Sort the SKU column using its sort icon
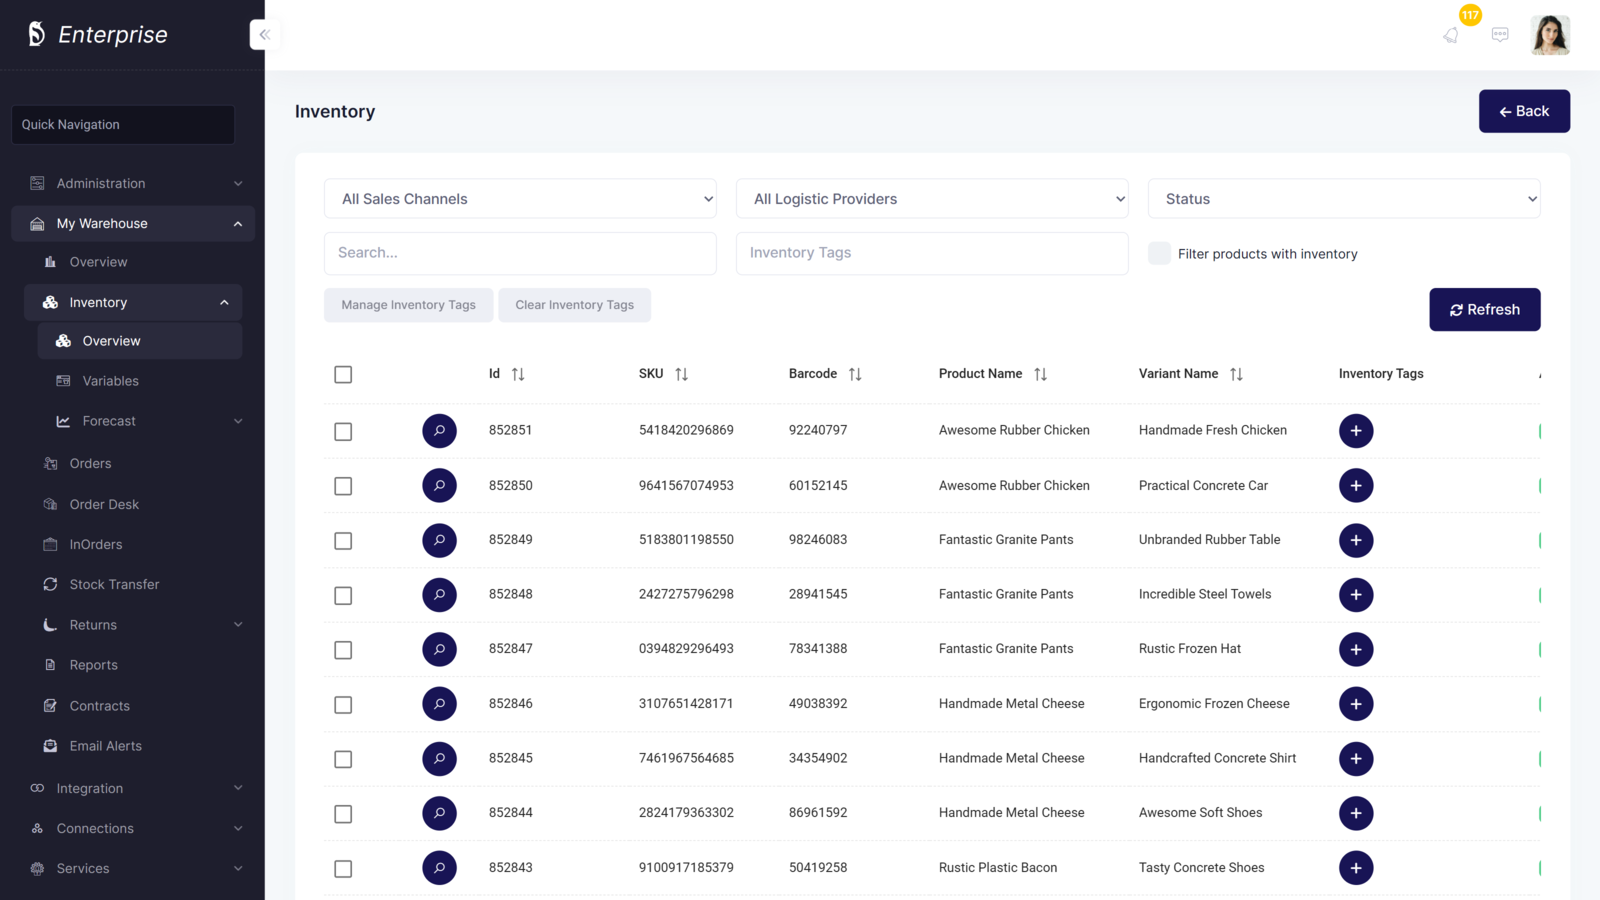 click(683, 374)
